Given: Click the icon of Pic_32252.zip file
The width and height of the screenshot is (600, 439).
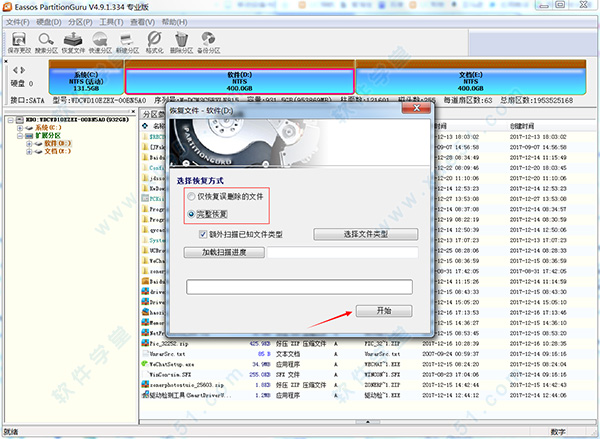Looking at the screenshot, I should point(145,343).
